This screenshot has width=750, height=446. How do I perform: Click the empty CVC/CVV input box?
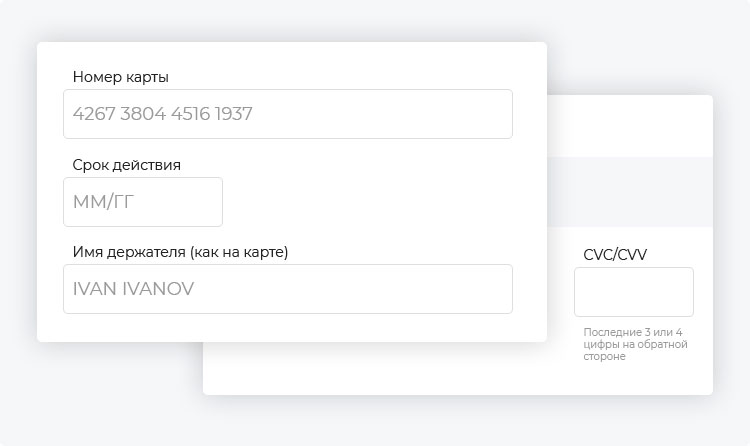pos(634,292)
